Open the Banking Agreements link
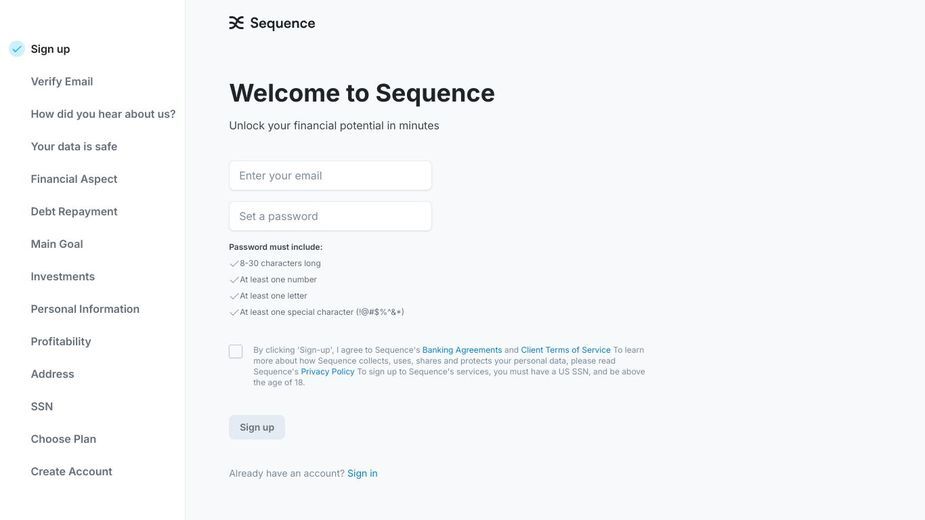 point(462,350)
